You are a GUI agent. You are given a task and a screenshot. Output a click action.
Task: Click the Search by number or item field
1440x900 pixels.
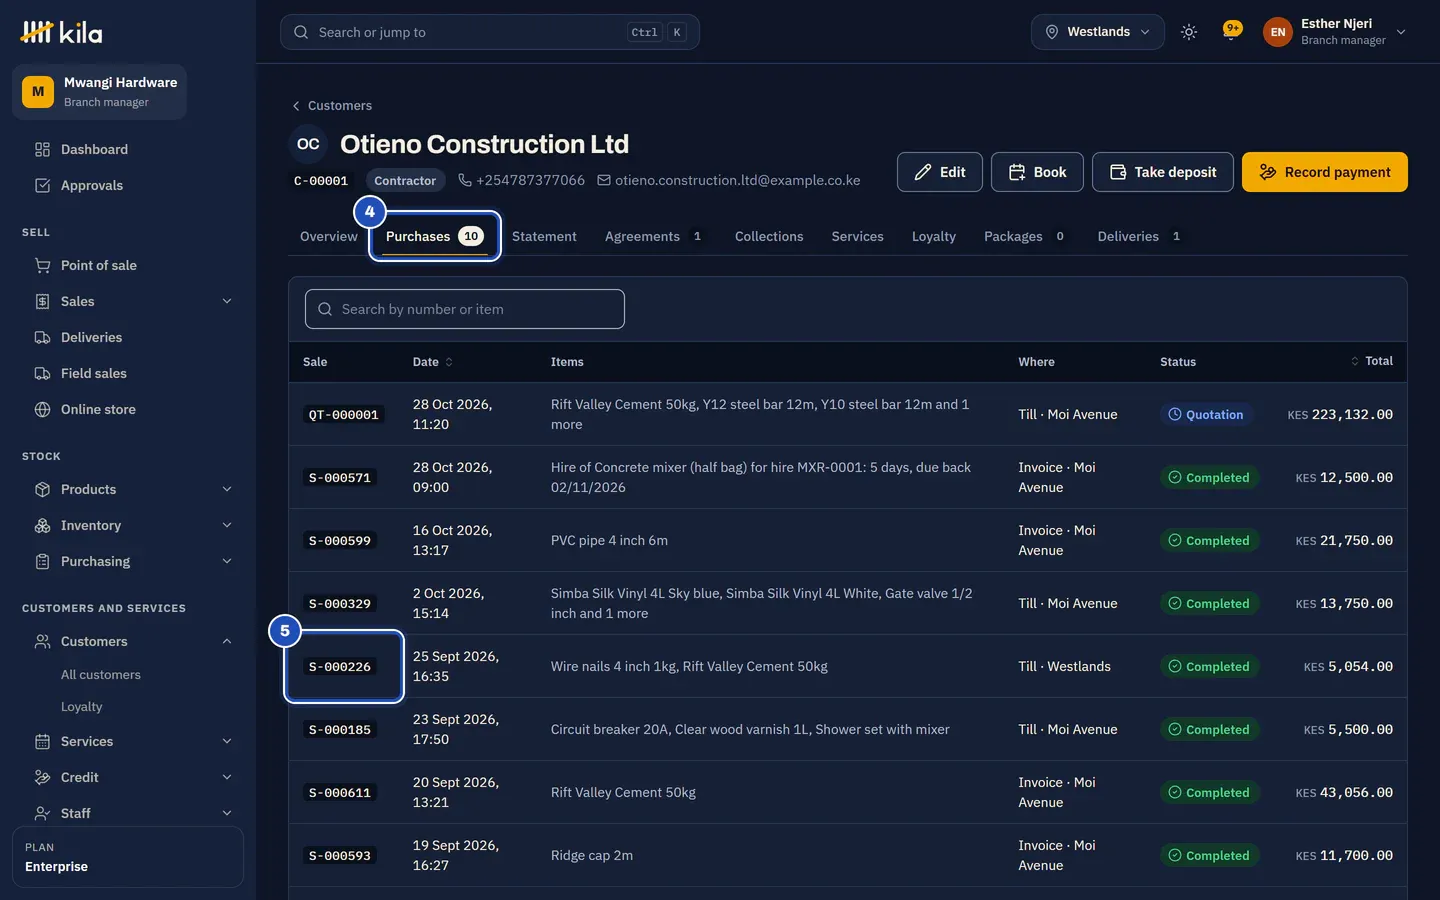pyautogui.click(x=465, y=309)
